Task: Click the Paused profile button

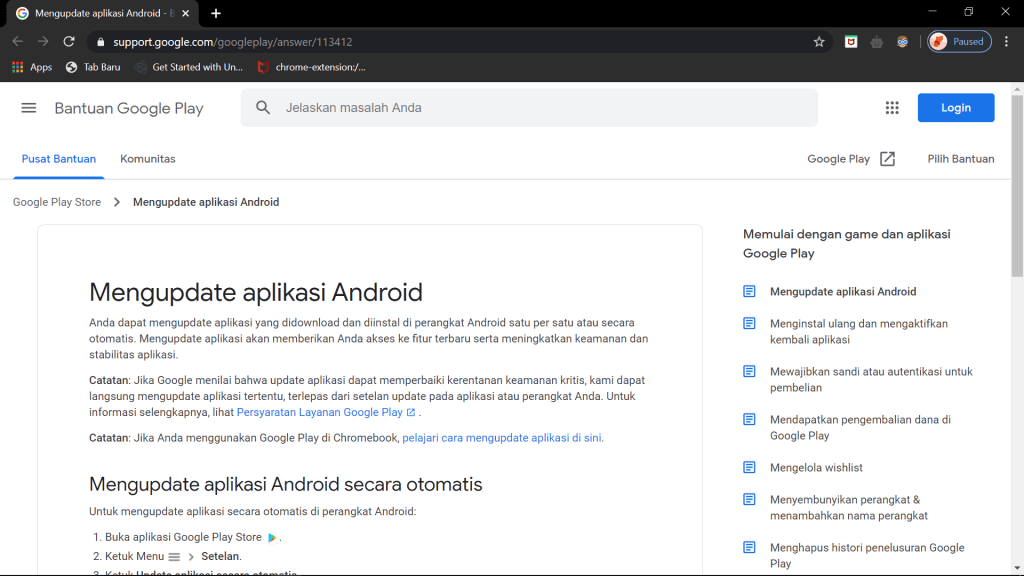Action: point(959,42)
